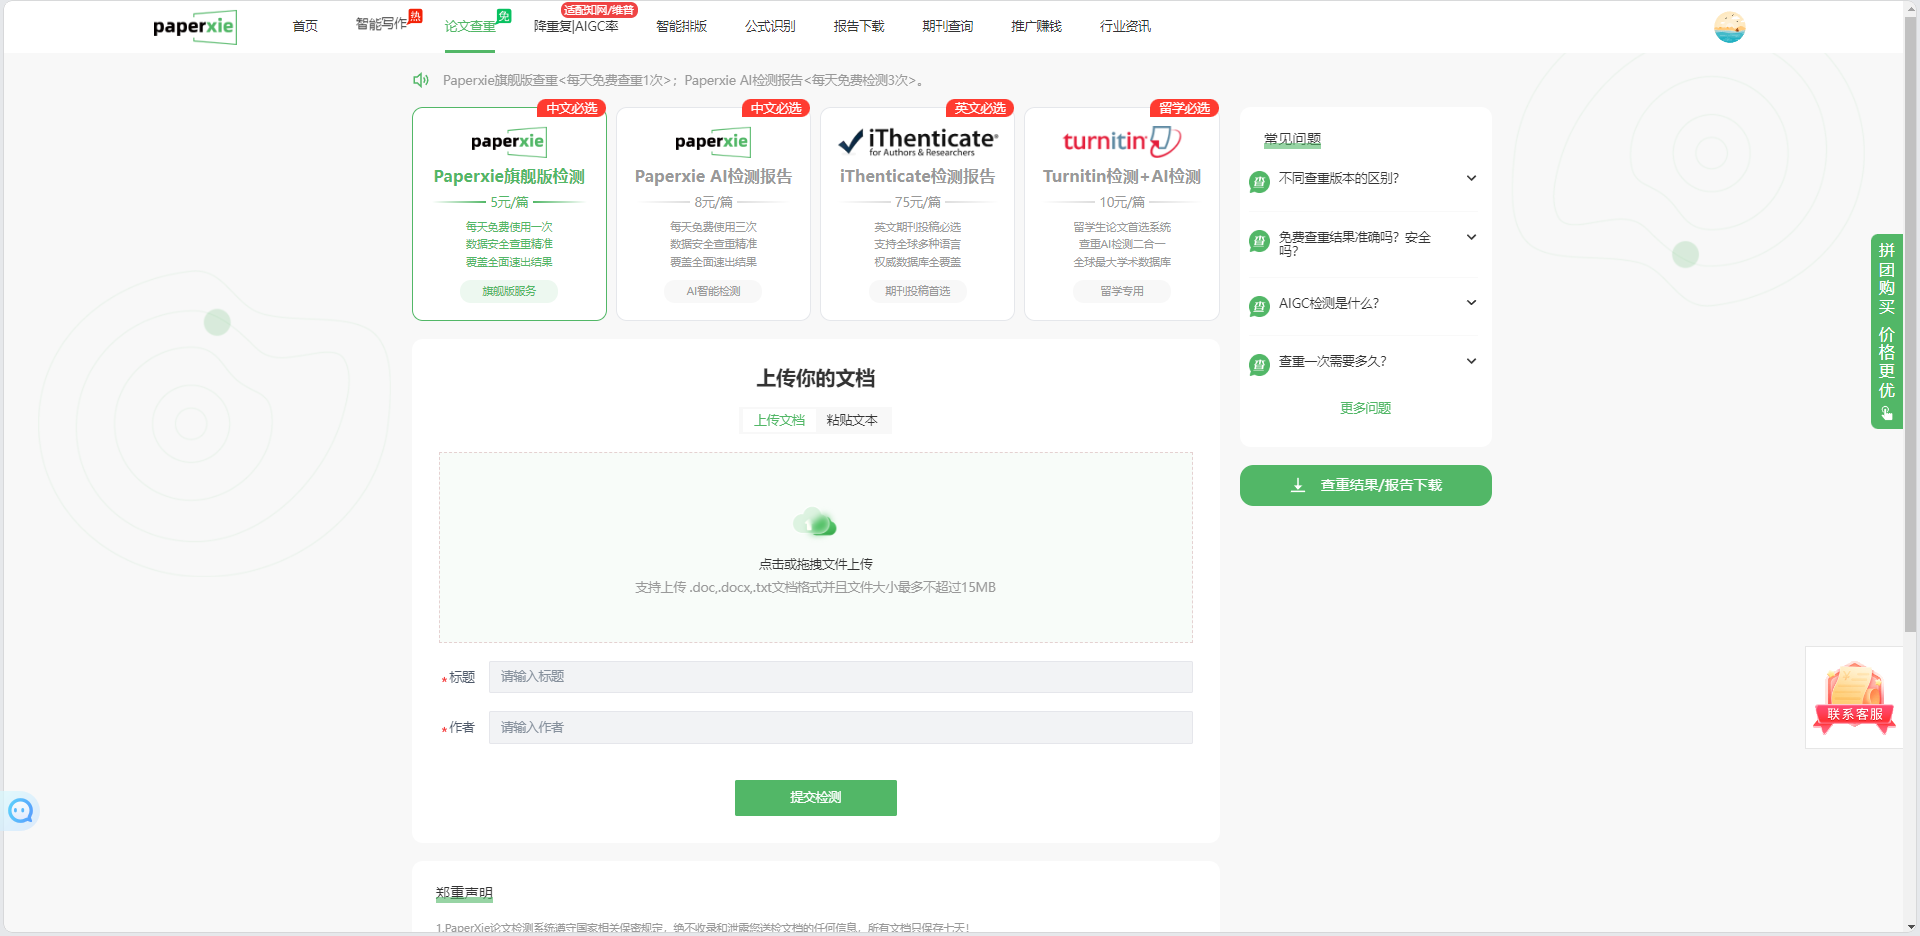Image resolution: width=1920 pixels, height=936 pixels.
Task: Click the cloud upload icon
Action: pyautogui.click(x=815, y=522)
